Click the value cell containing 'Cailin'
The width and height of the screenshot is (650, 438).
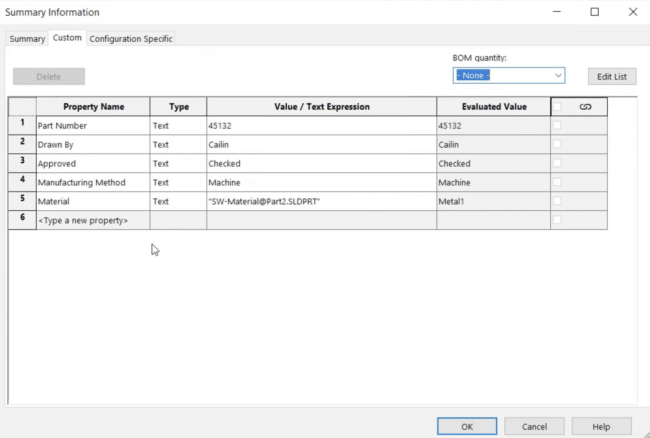click(x=322, y=145)
